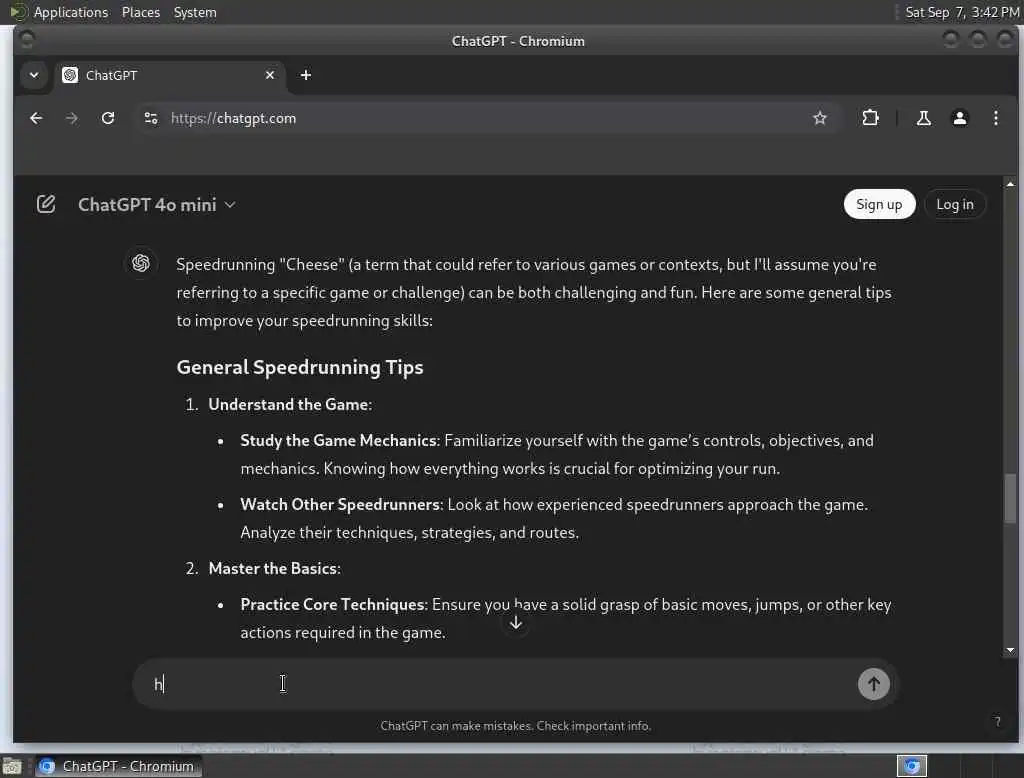Click 'ChatGPT can make mistakes' disclaimer text

pos(516,726)
